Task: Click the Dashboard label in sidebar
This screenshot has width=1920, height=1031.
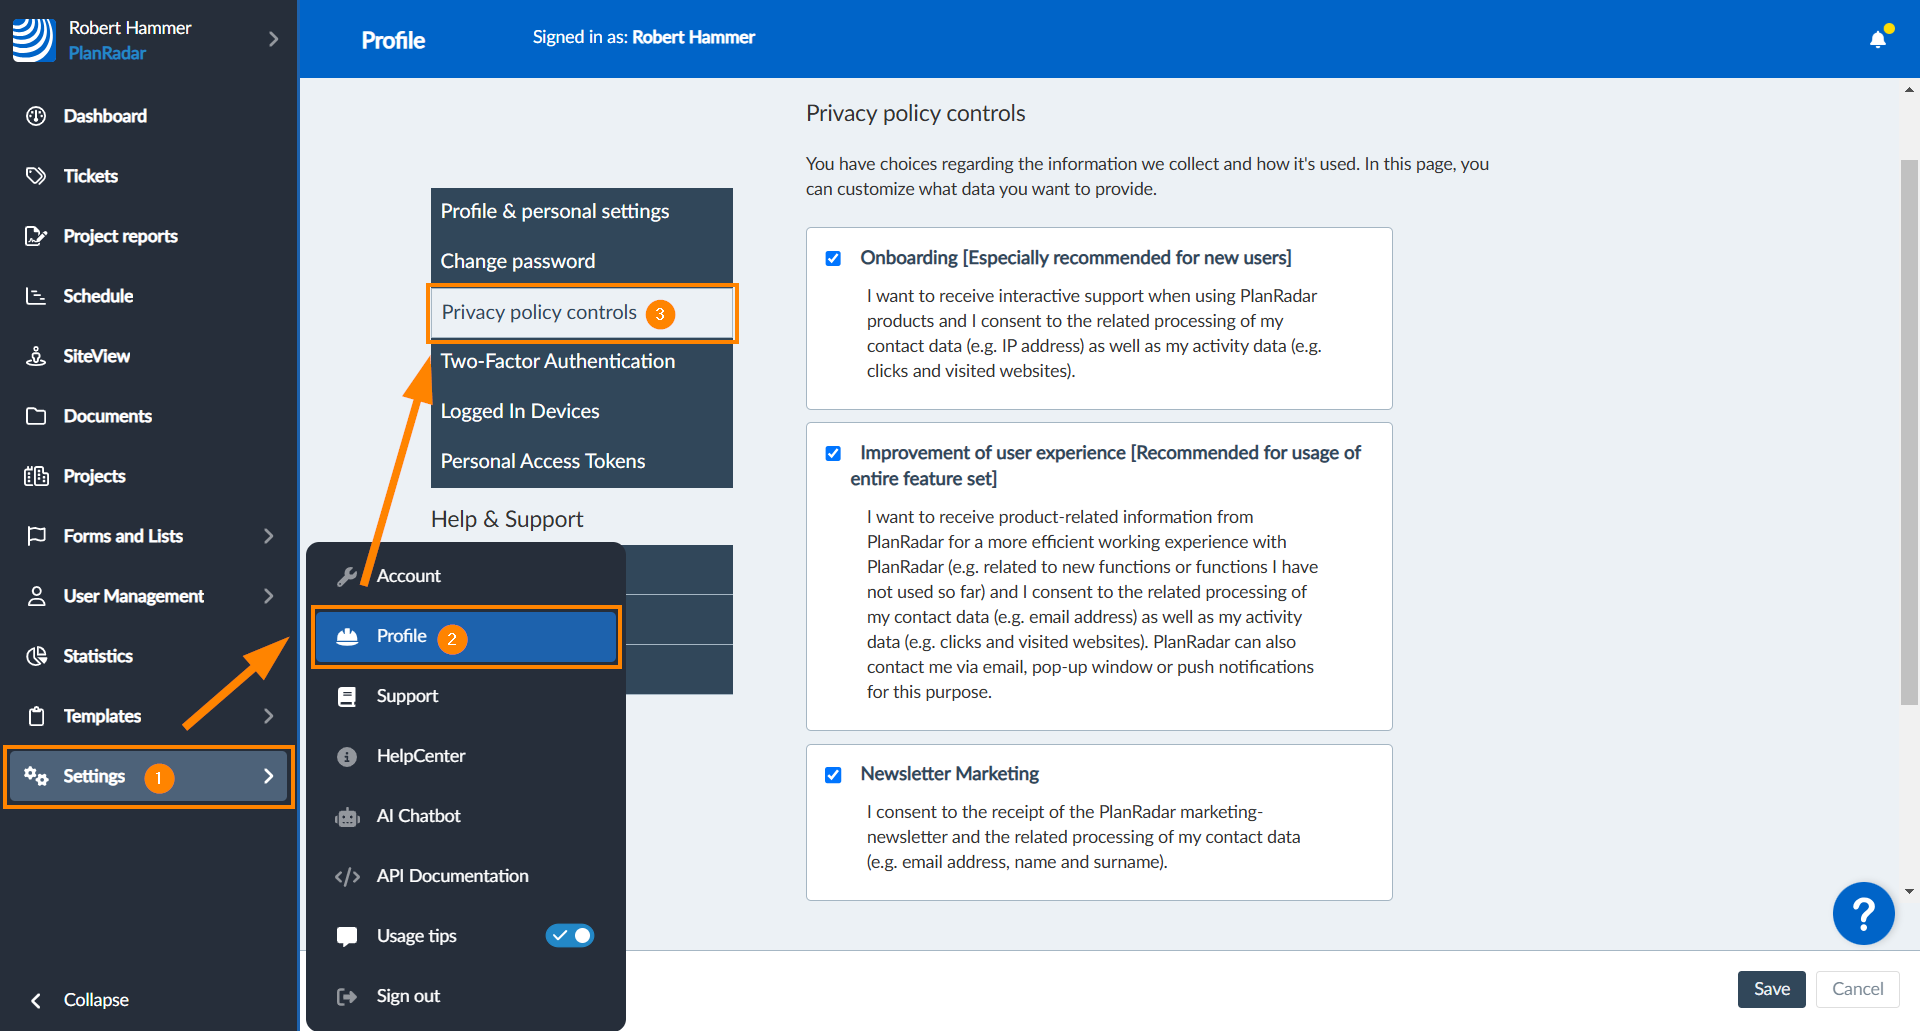Action: coord(105,116)
